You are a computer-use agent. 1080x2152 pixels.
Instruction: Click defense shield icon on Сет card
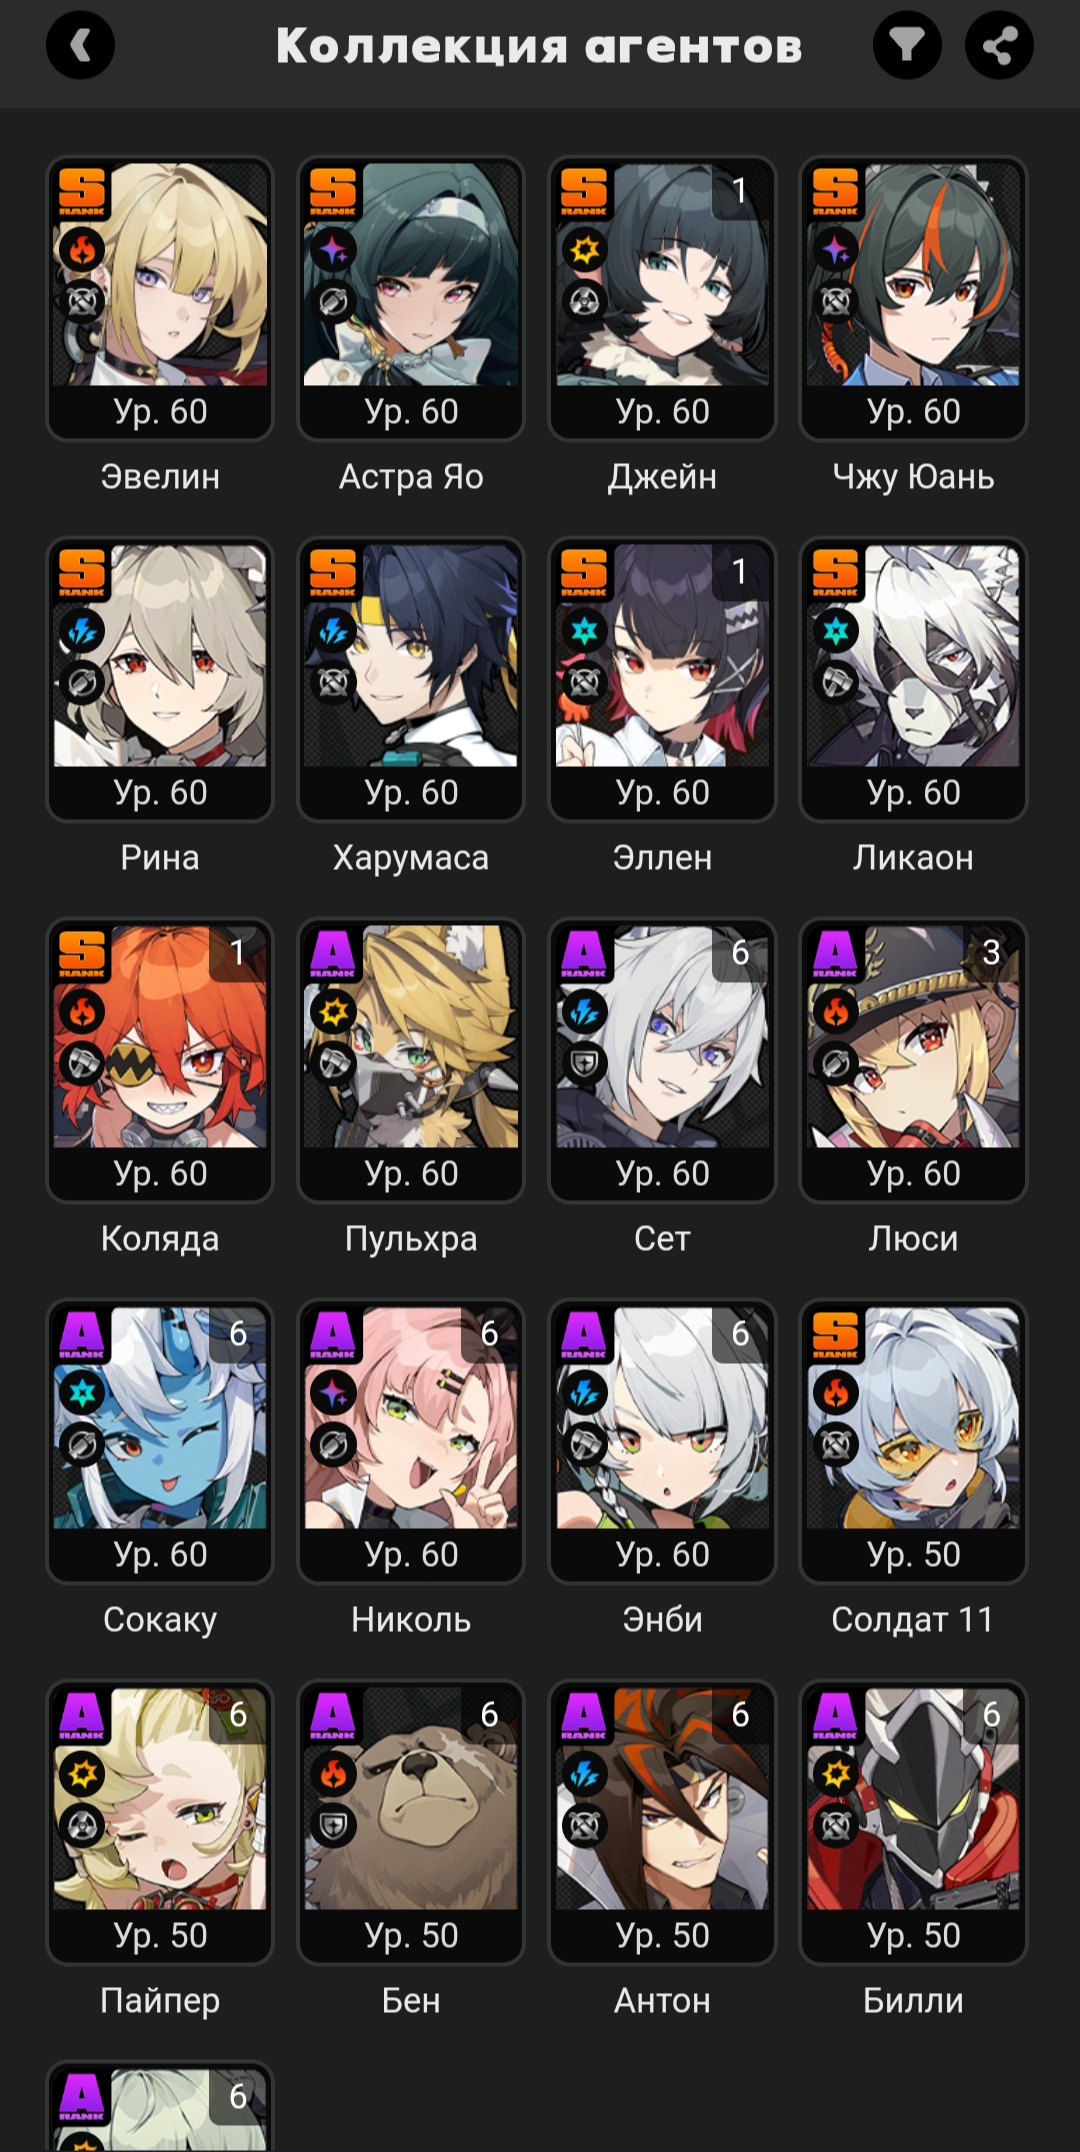[584, 1063]
